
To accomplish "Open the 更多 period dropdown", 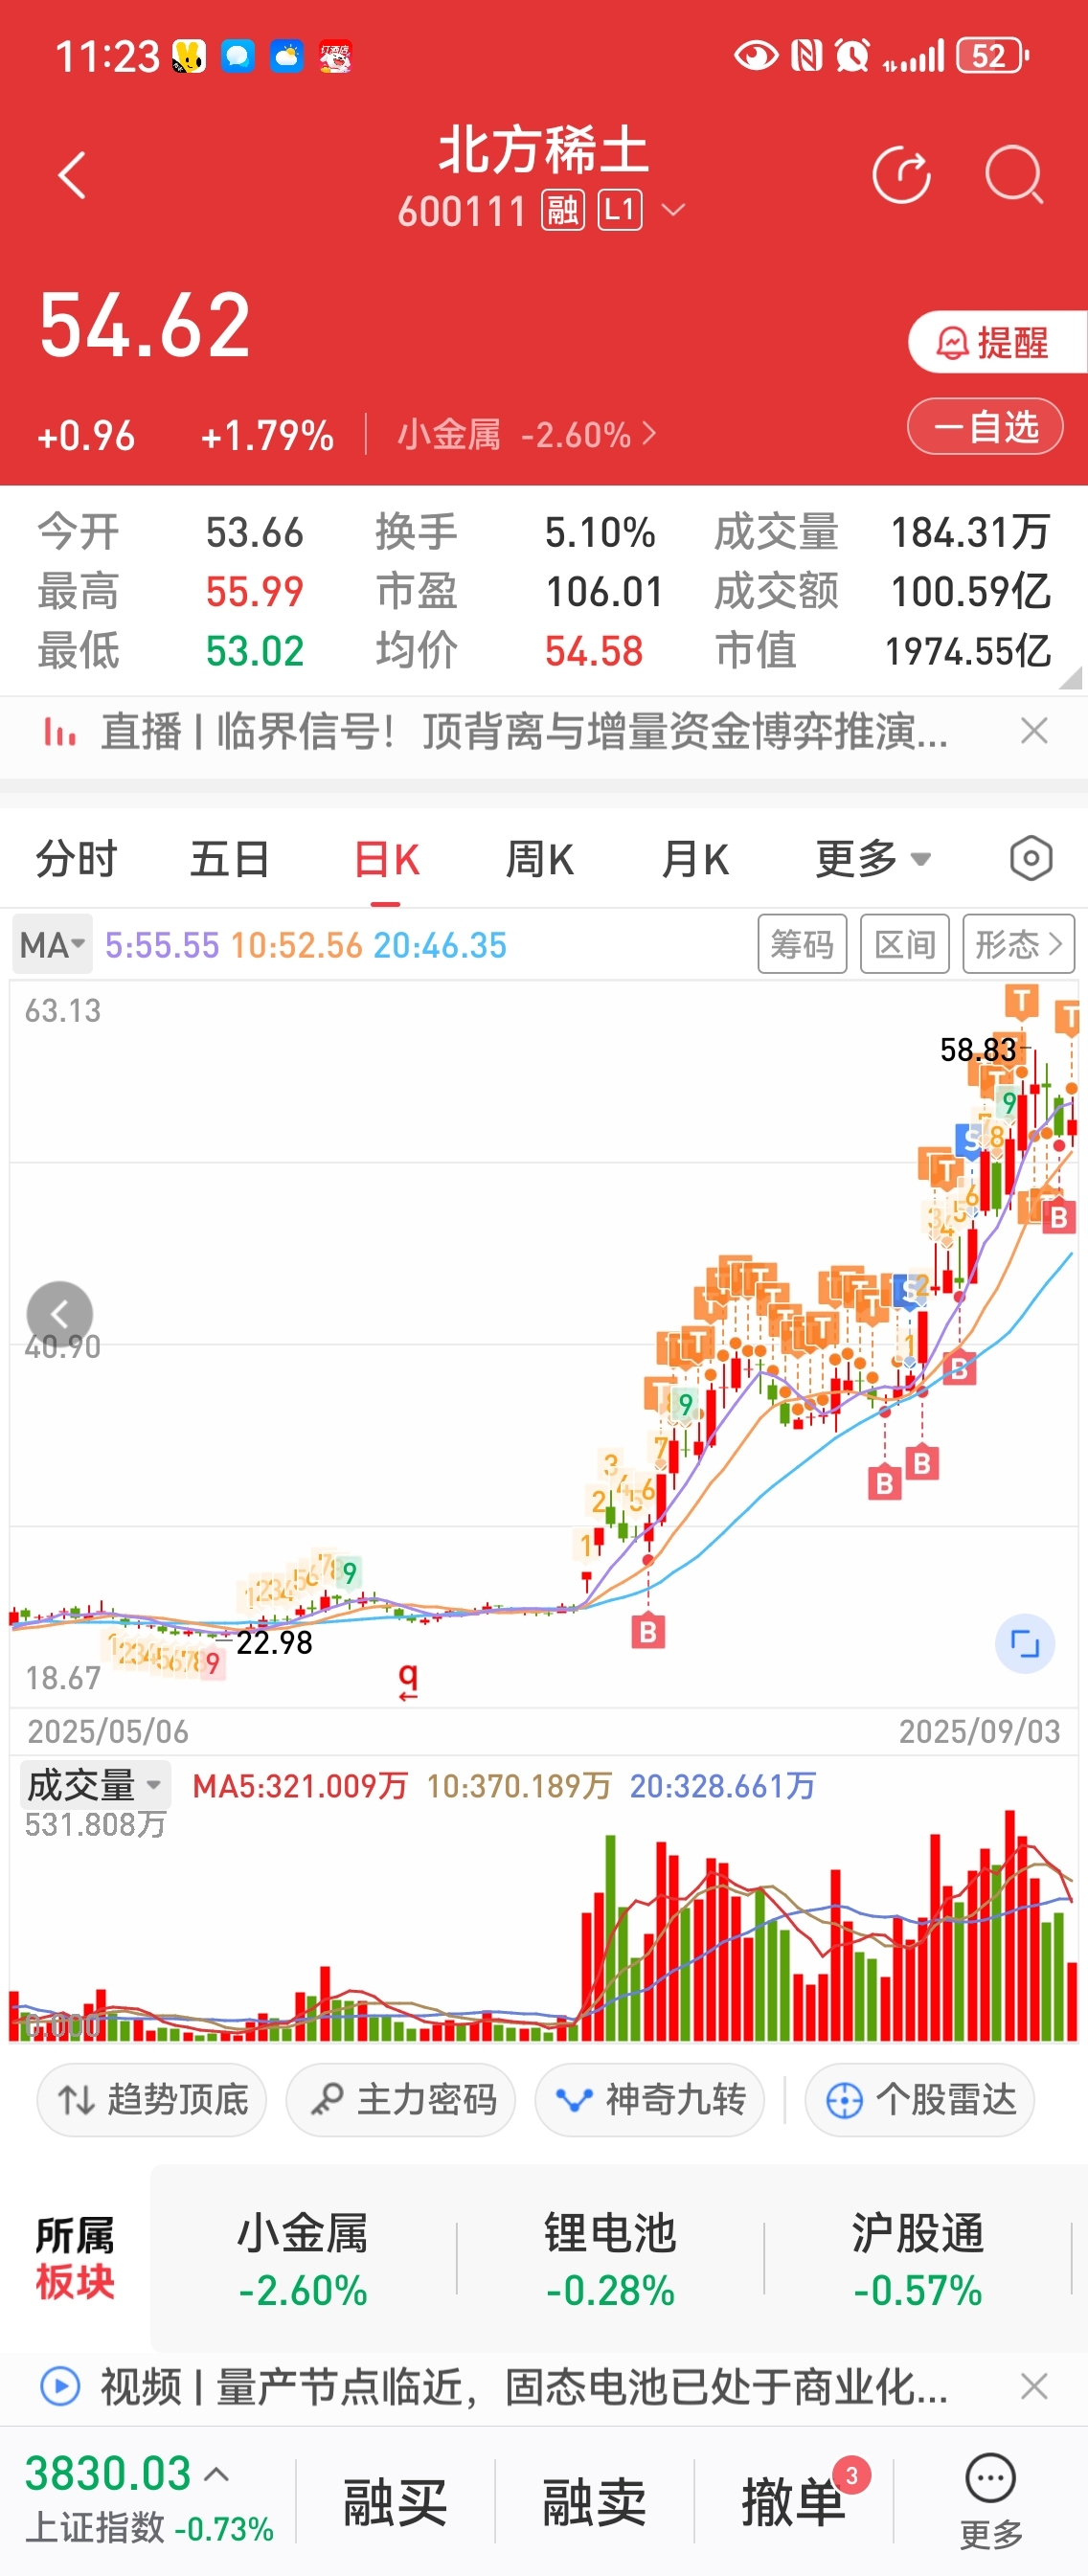I will [x=873, y=860].
